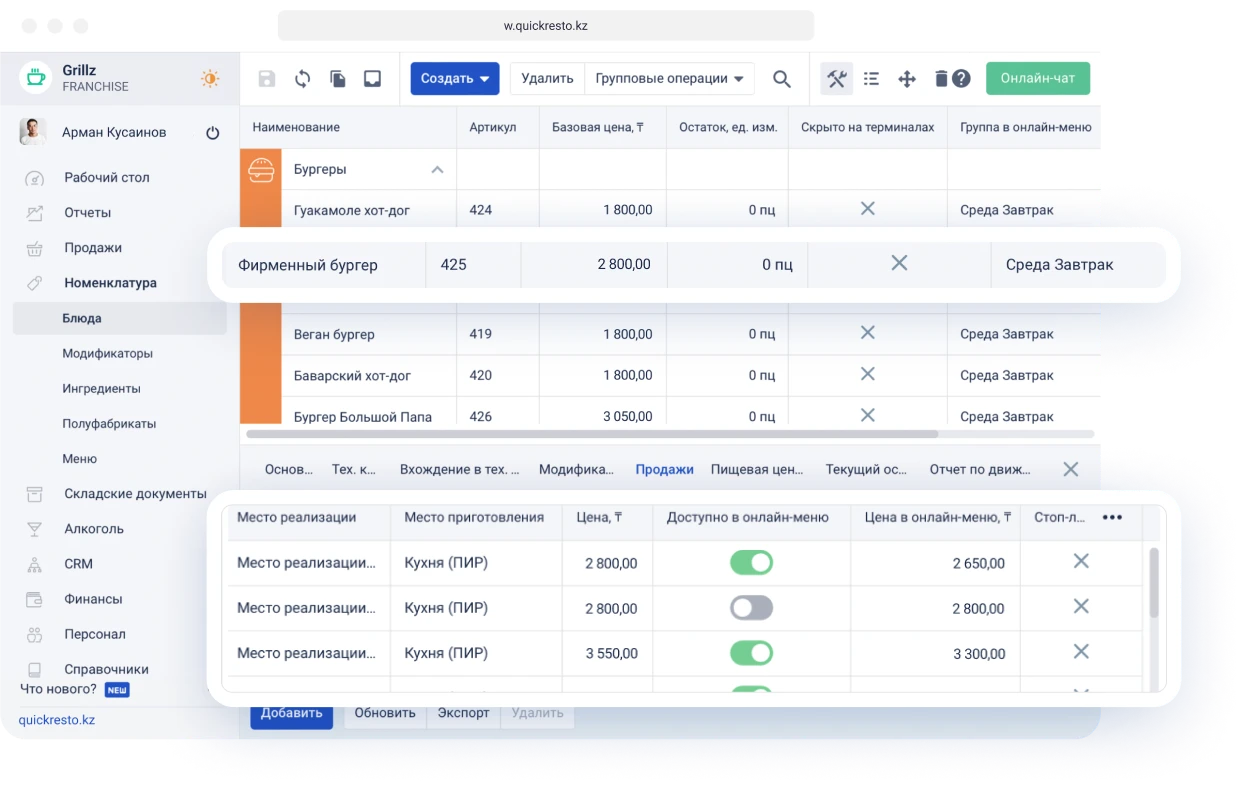Click the trash bin icon in toolbar
This screenshot has height=790, width=1249.
click(940, 79)
